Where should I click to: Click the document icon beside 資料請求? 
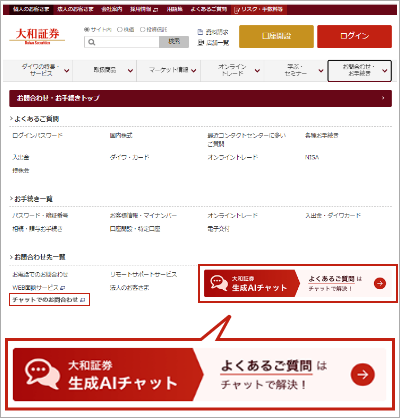point(200,32)
